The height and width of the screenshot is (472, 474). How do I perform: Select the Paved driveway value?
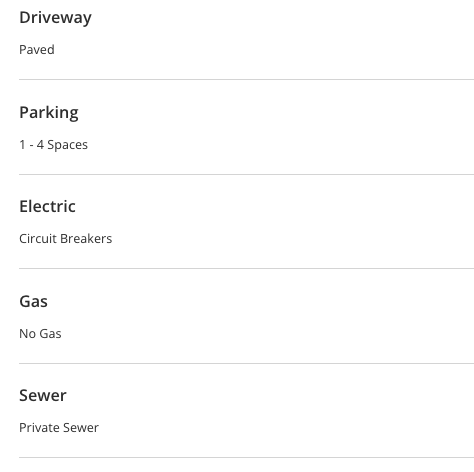pos(37,50)
